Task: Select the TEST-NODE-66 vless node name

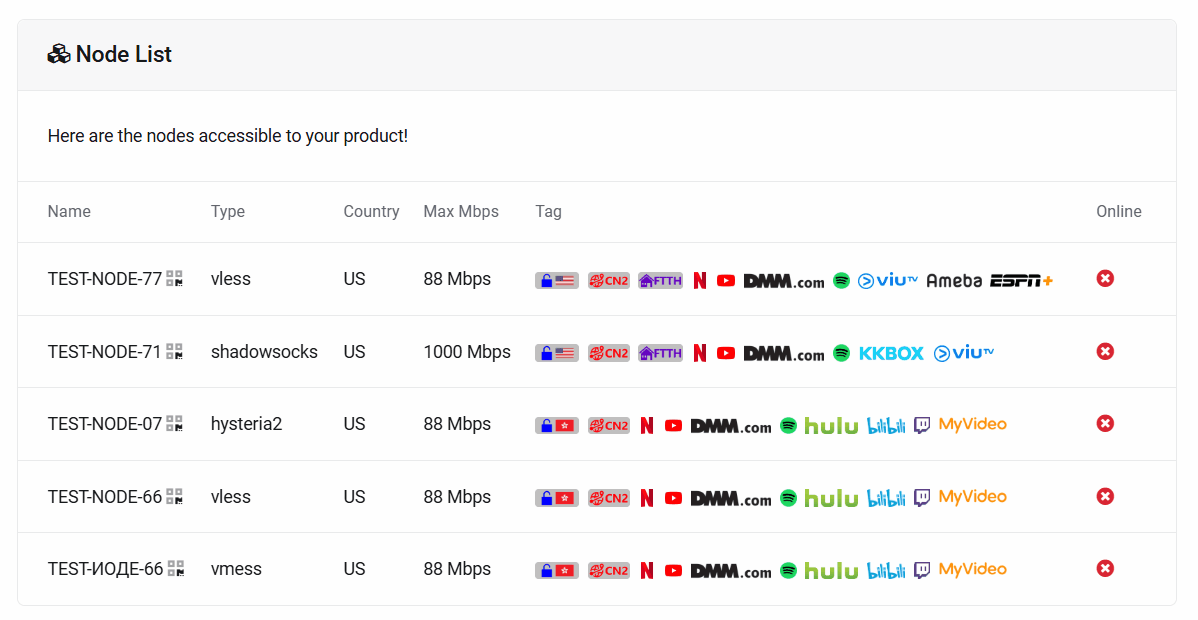Action: pos(104,497)
